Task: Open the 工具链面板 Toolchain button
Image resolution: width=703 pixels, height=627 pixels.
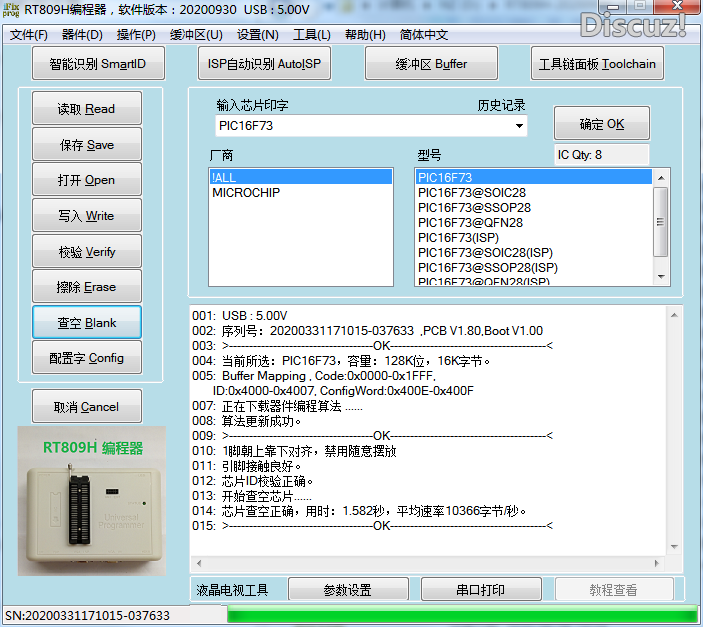Action: [x=597, y=64]
